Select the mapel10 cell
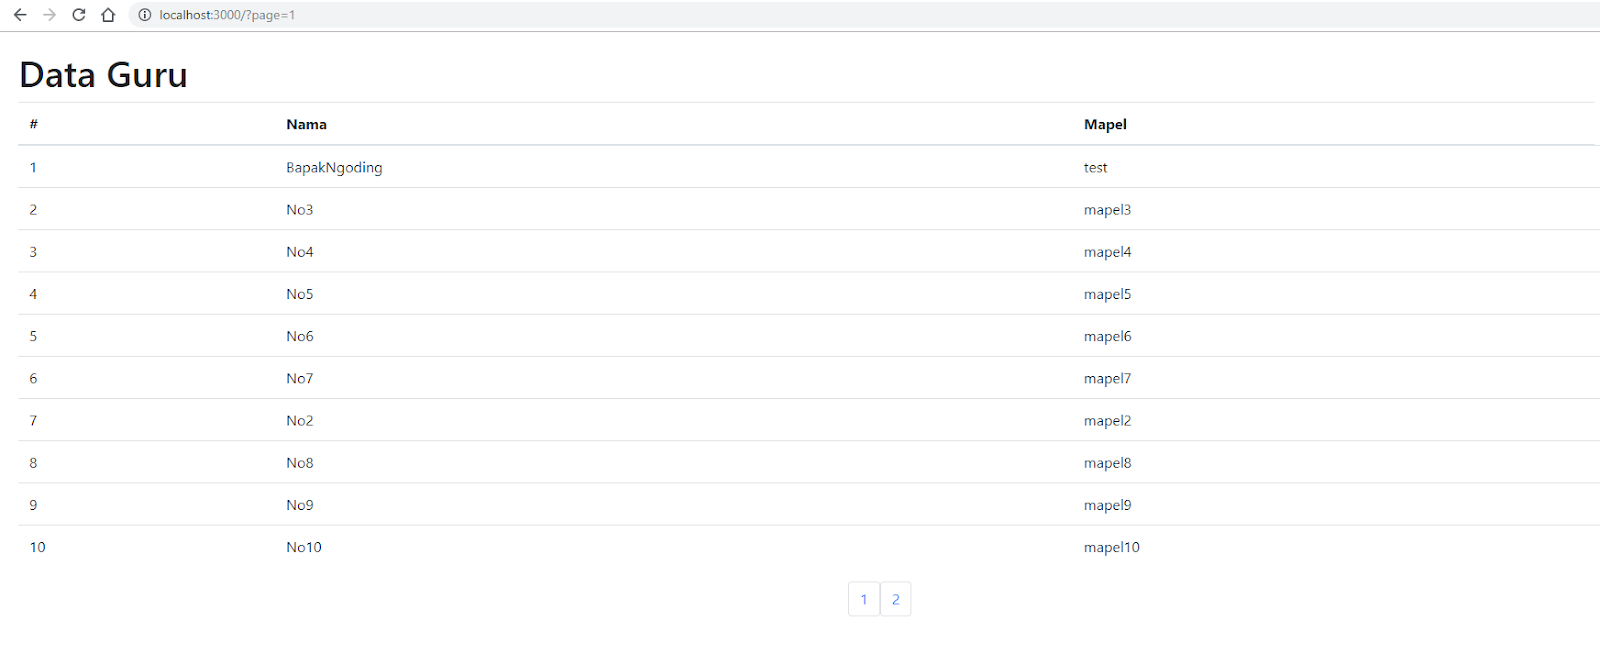Viewport: 1600px width, 665px height. [x=1111, y=547]
